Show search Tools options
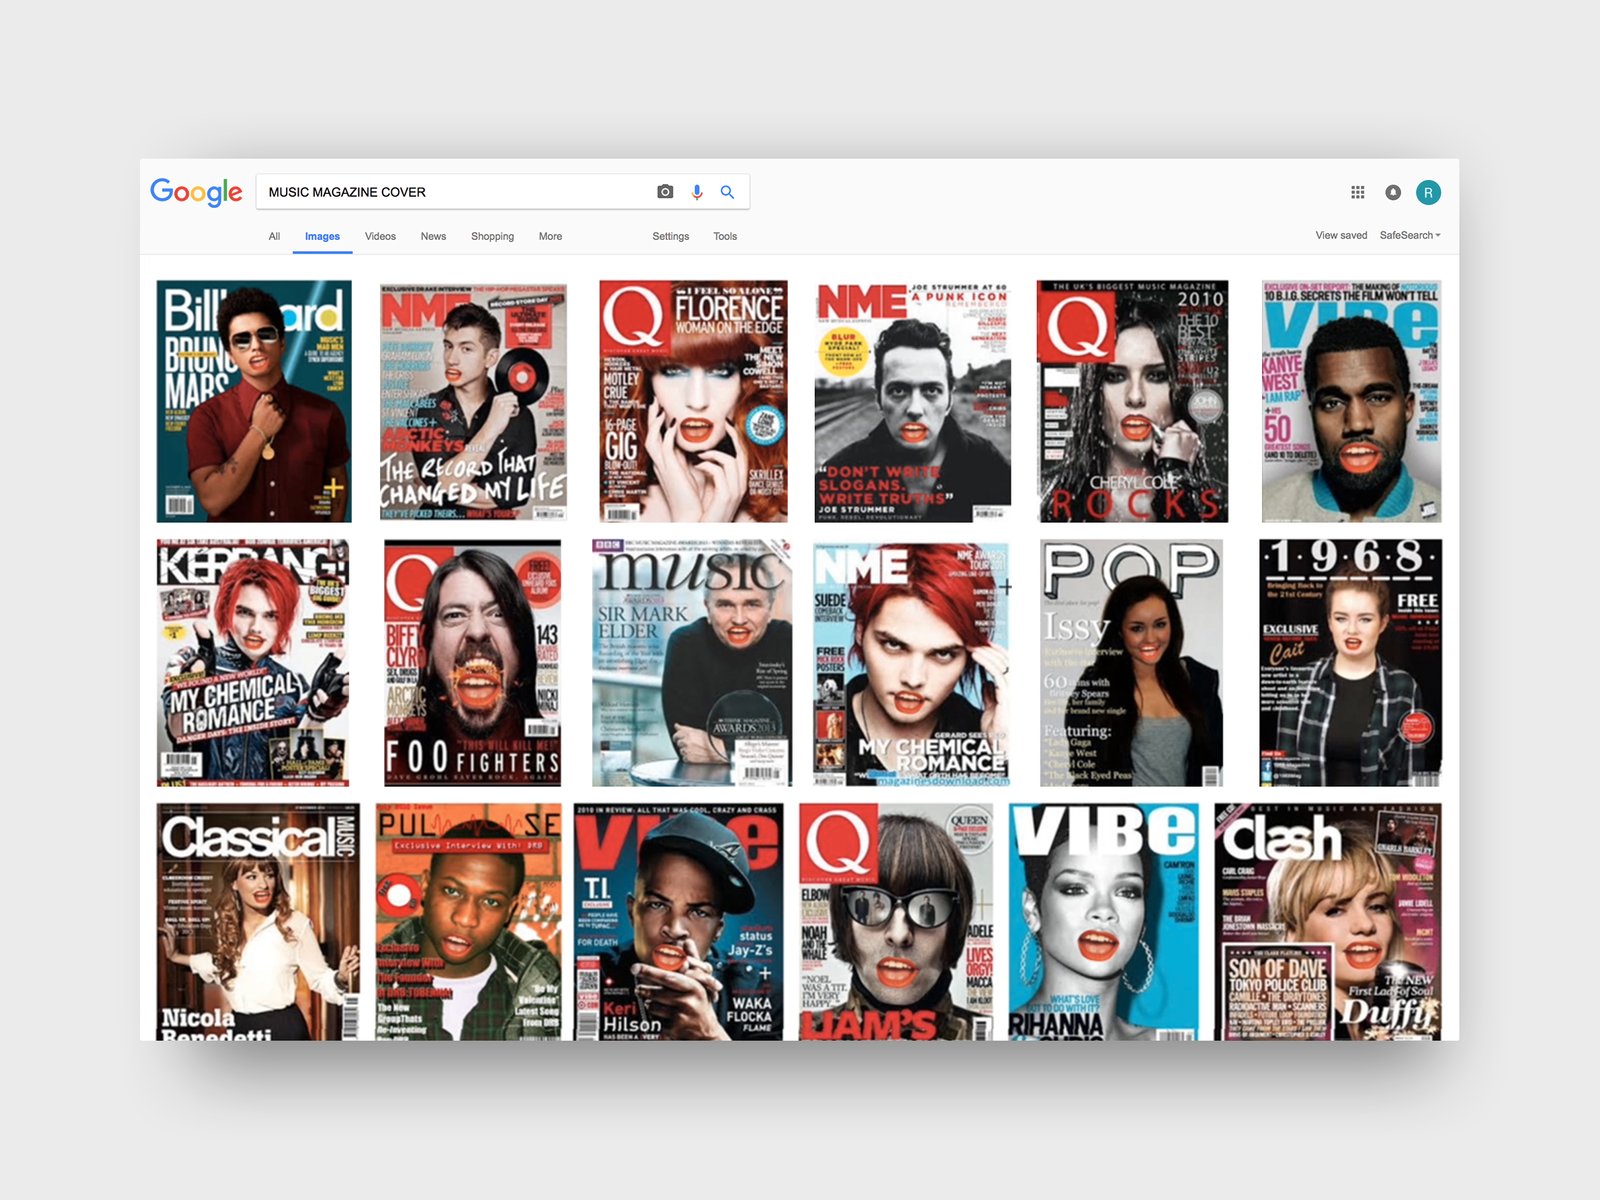Image resolution: width=1600 pixels, height=1200 pixels. point(725,237)
